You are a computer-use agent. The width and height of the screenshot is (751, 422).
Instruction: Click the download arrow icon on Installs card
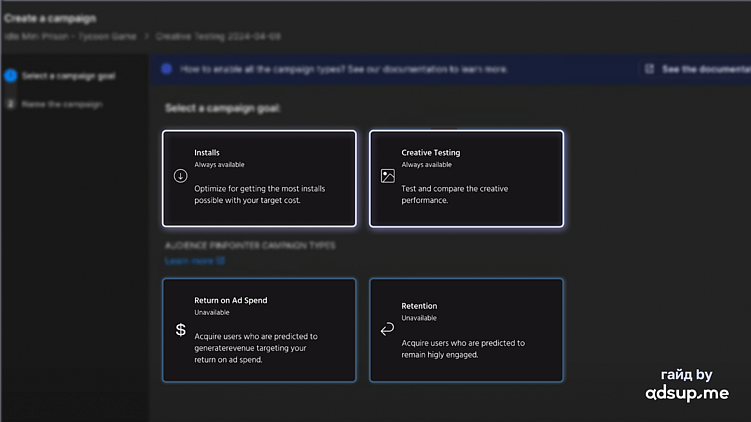click(x=181, y=176)
